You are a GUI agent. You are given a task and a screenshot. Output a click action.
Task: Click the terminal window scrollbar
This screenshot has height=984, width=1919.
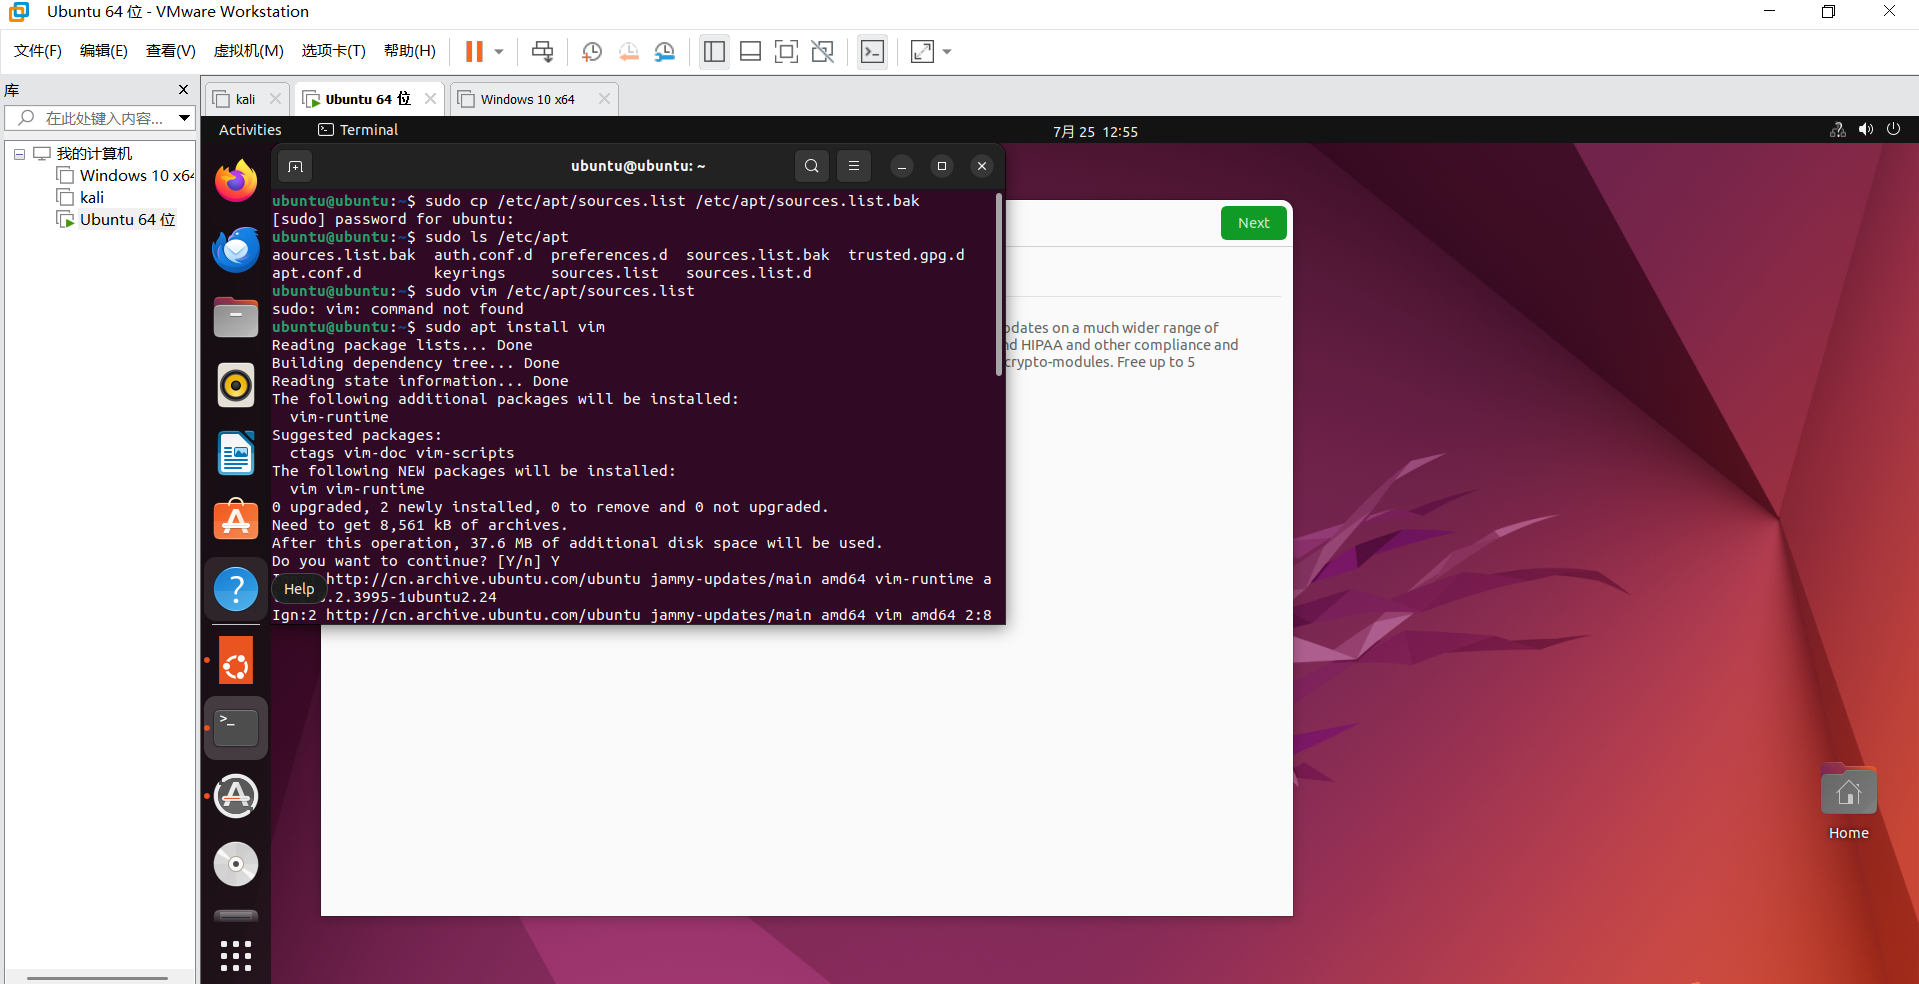pyautogui.click(x=999, y=284)
